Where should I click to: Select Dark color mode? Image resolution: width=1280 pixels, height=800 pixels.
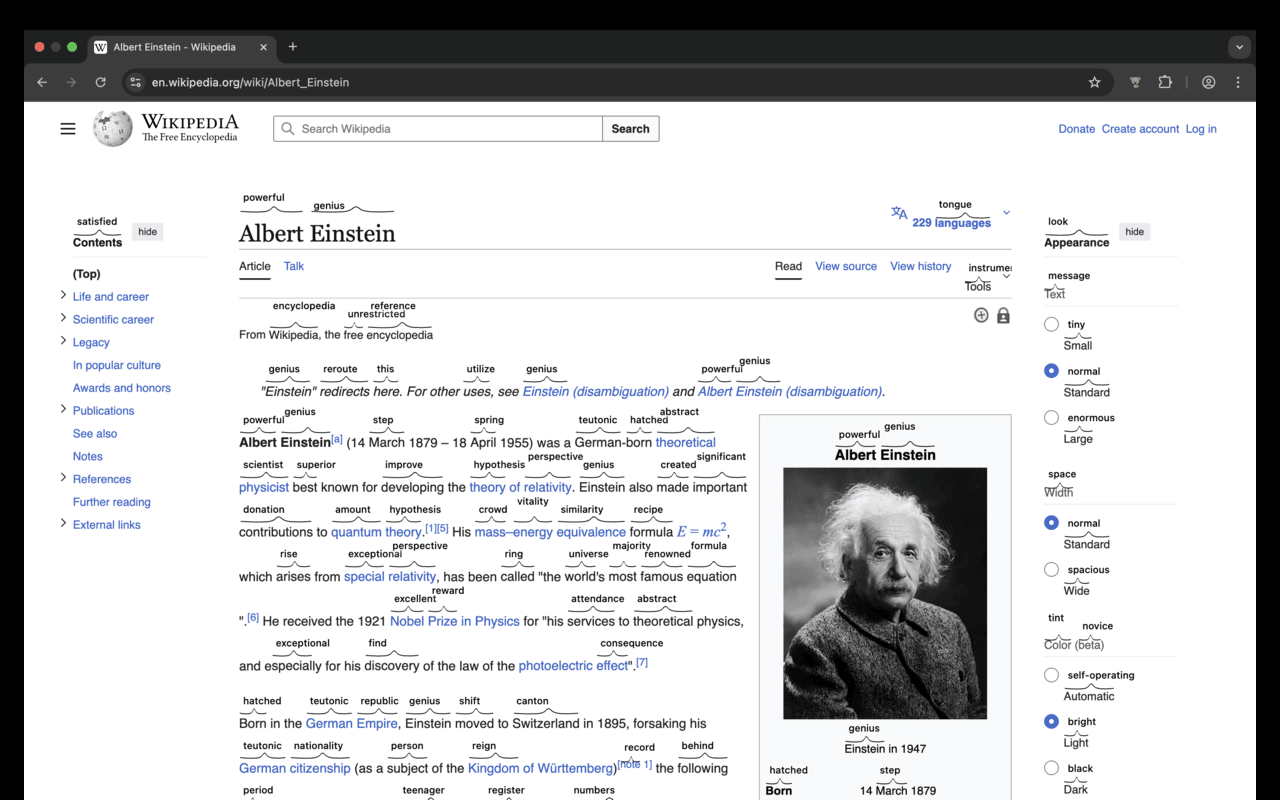tap(1051, 768)
